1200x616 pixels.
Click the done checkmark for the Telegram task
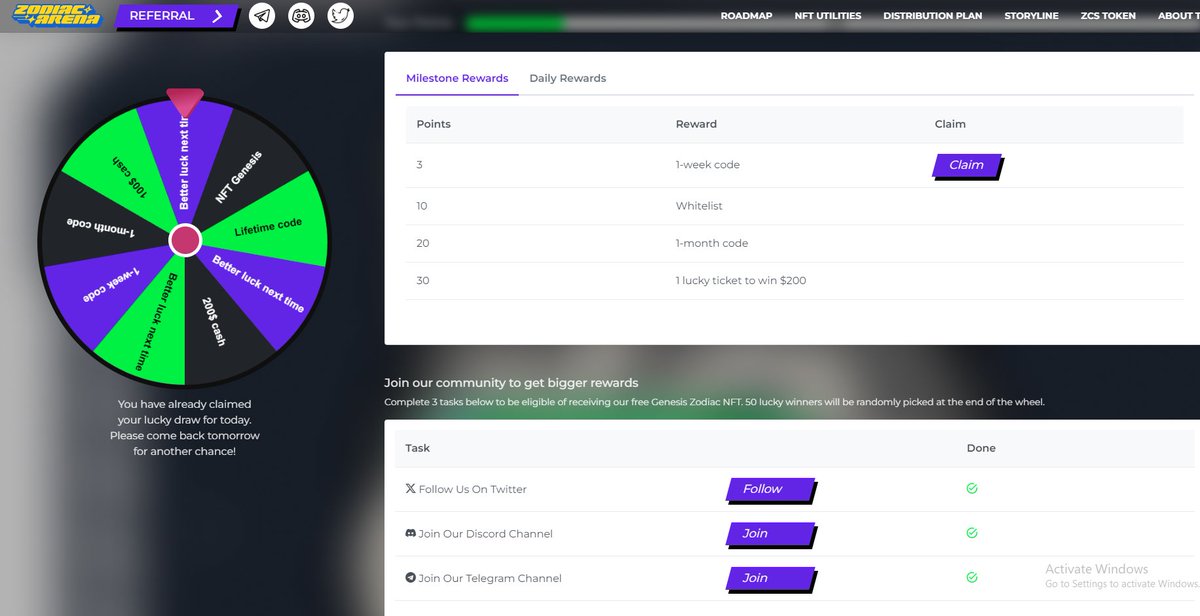coord(970,577)
